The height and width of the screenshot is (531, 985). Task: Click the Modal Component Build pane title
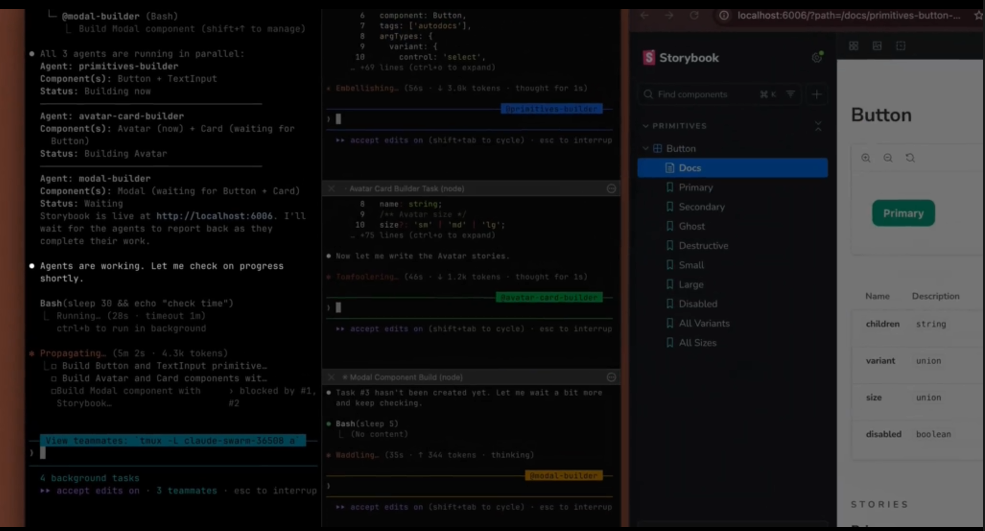point(406,377)
